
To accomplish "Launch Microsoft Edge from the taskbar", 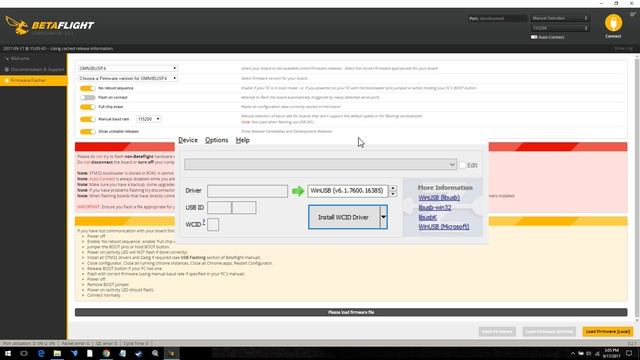I will click(x=41, y=353).
